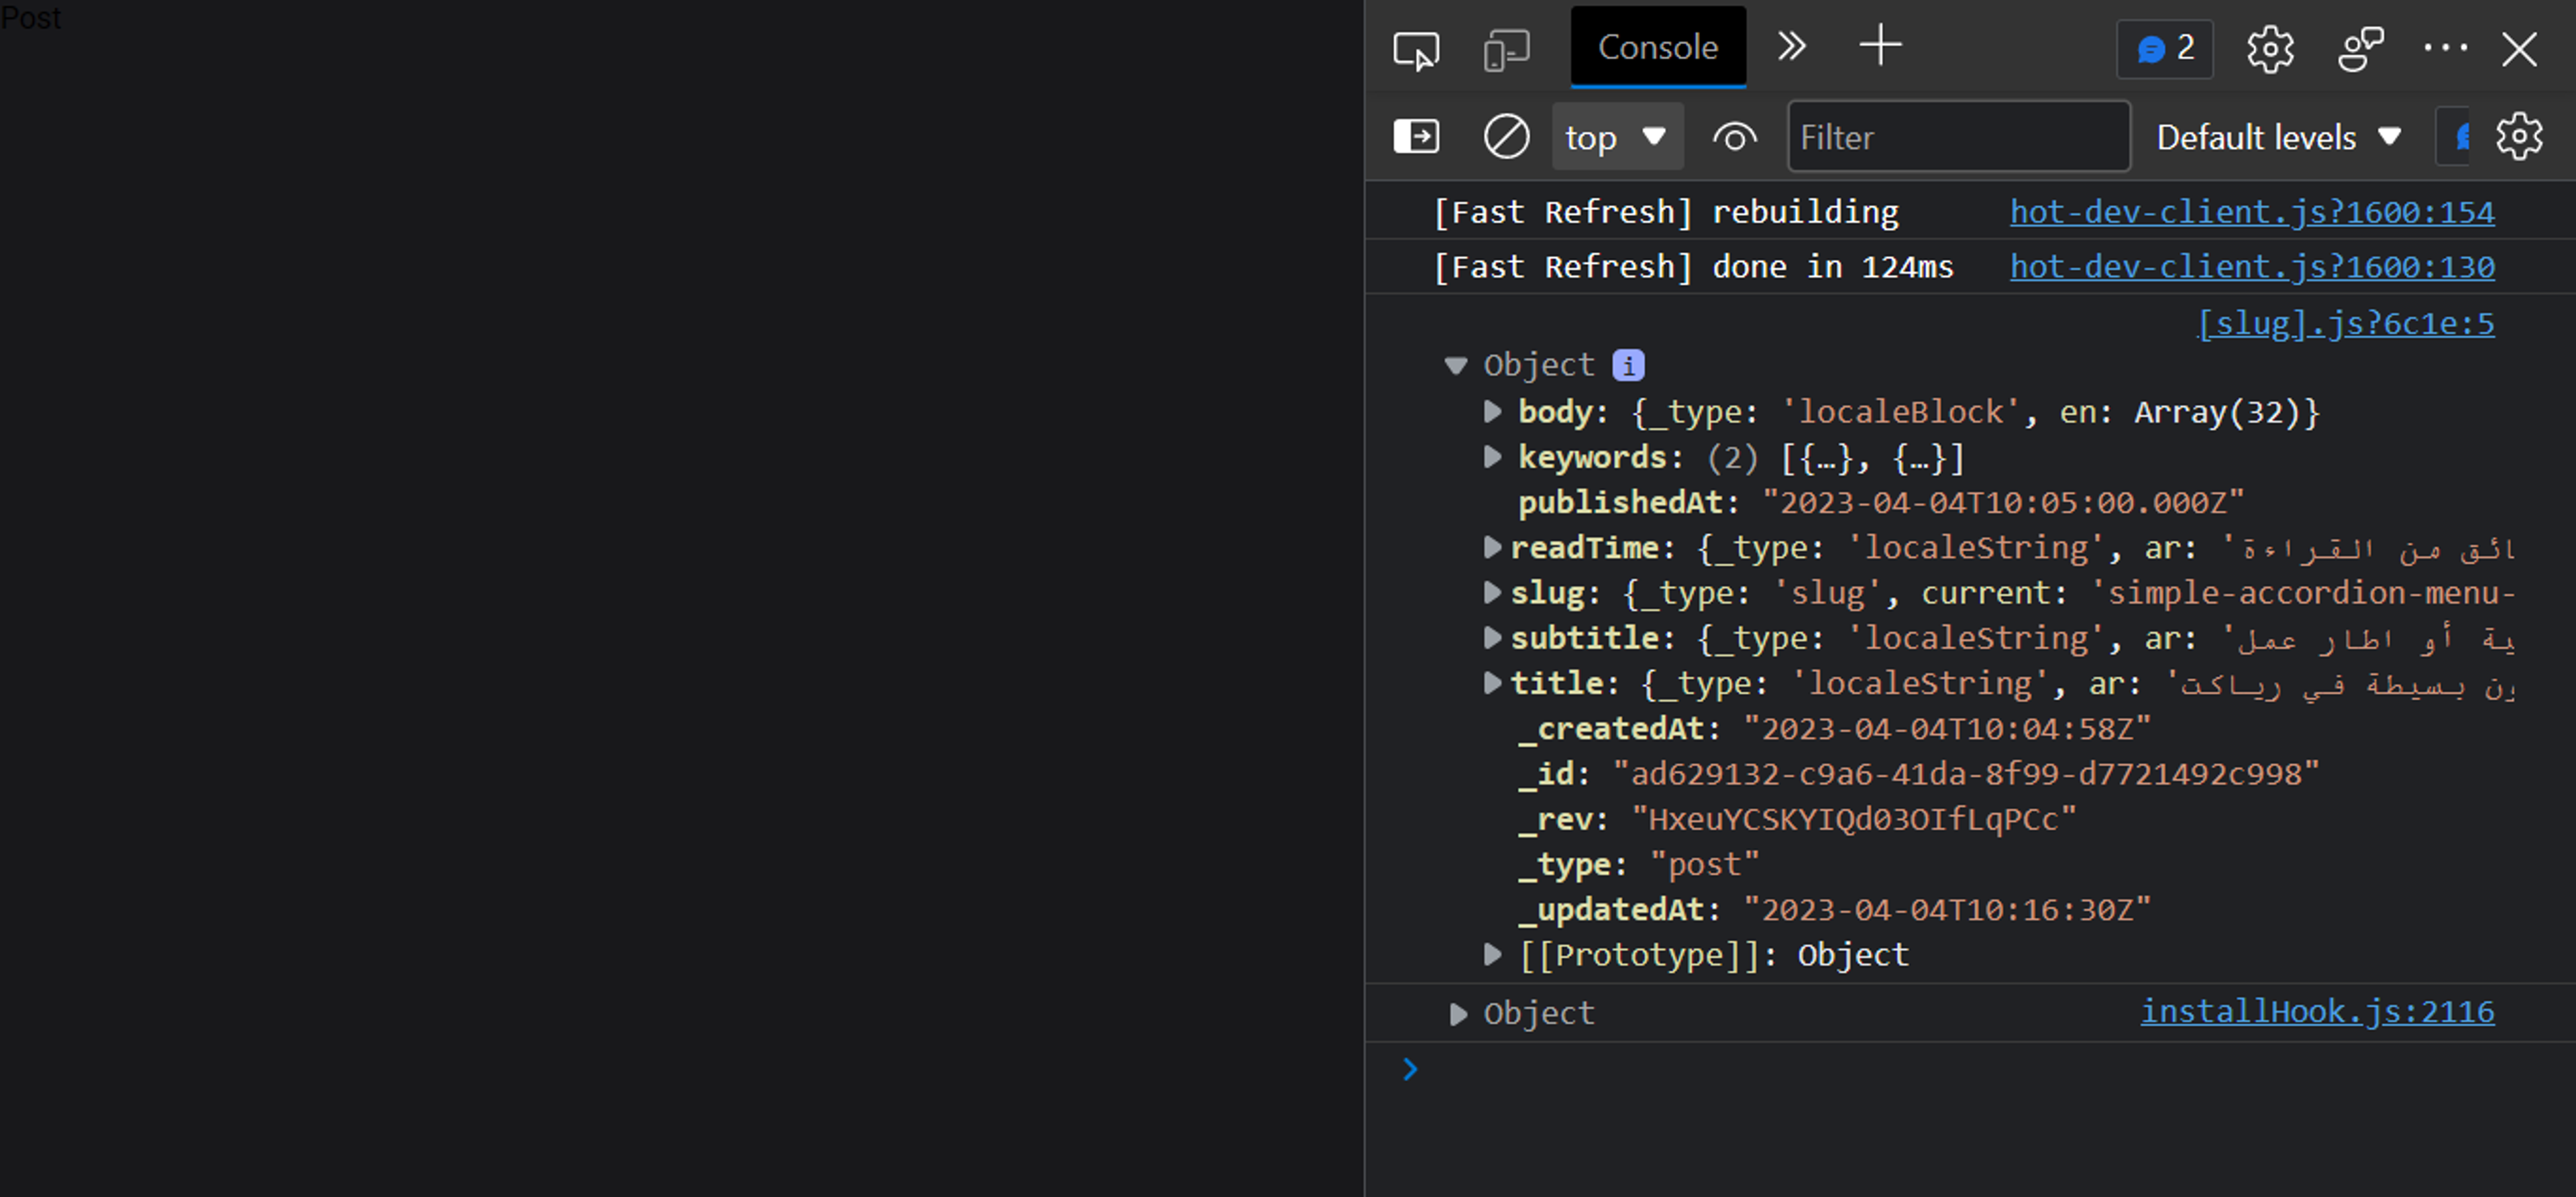Open the three-dots customize menu
The height and width of the screenshot is (1197, 2576).
[2445, 47]
